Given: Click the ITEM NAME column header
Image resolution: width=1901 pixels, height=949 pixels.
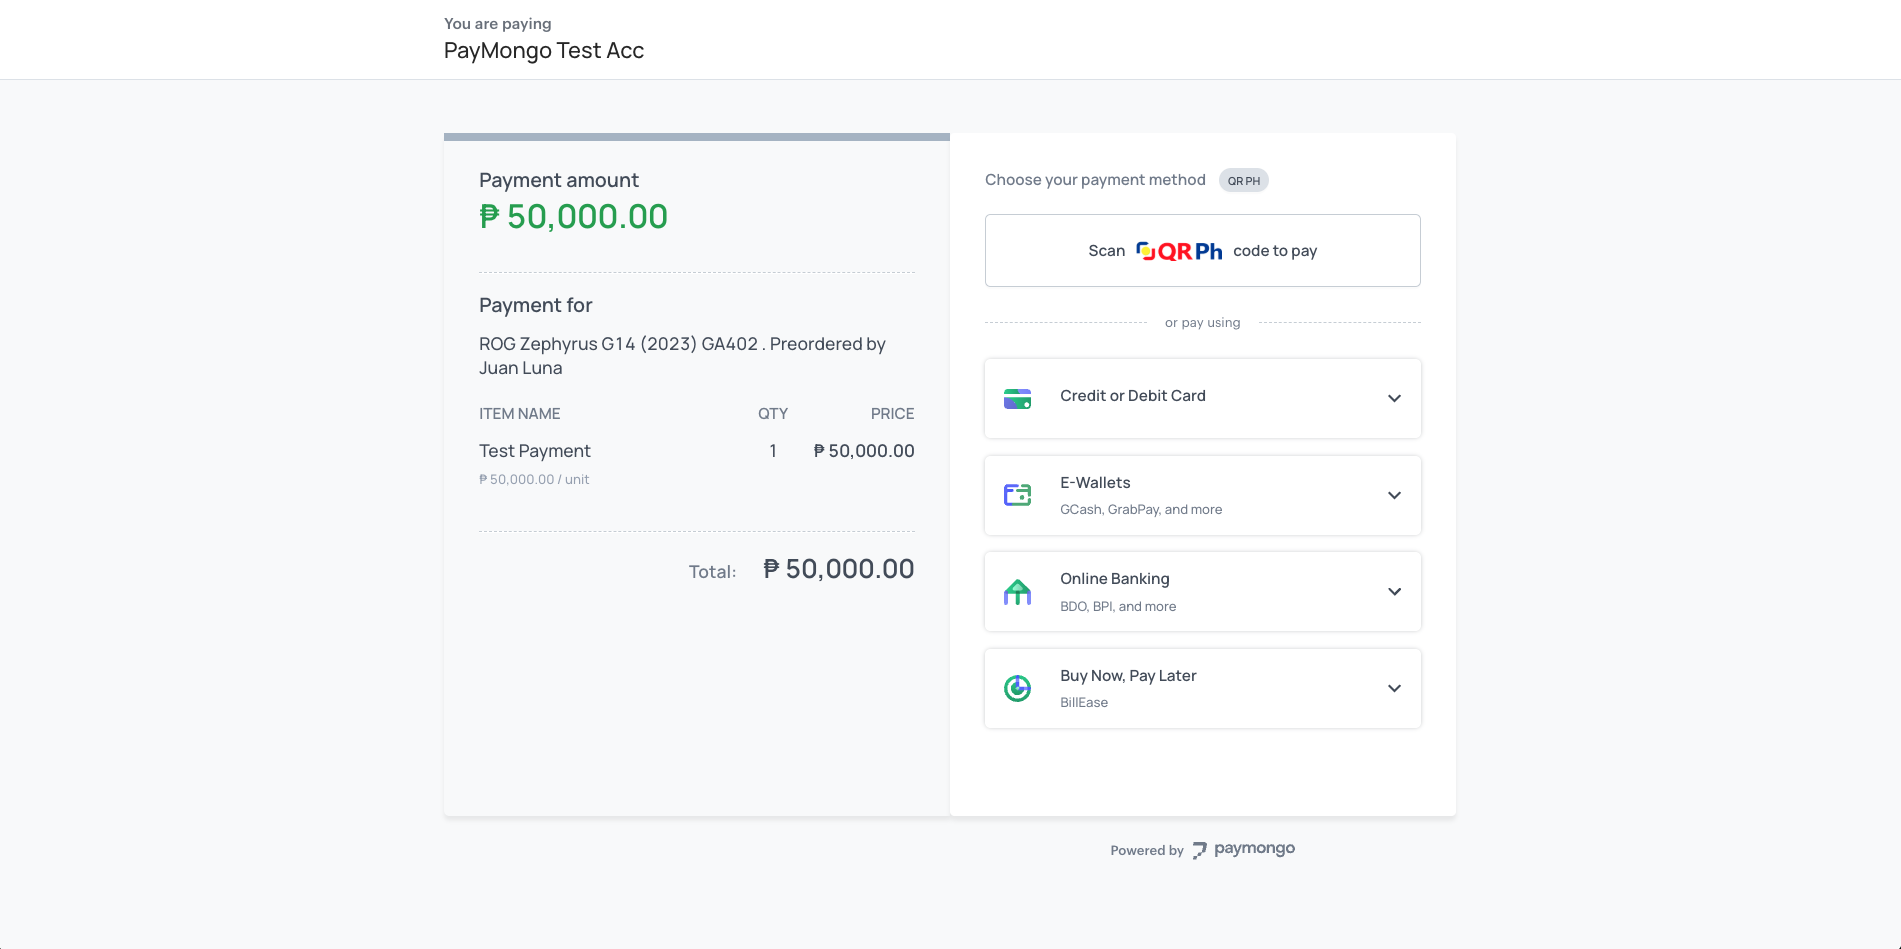Looking at the screenshot, I should [519, 414].
